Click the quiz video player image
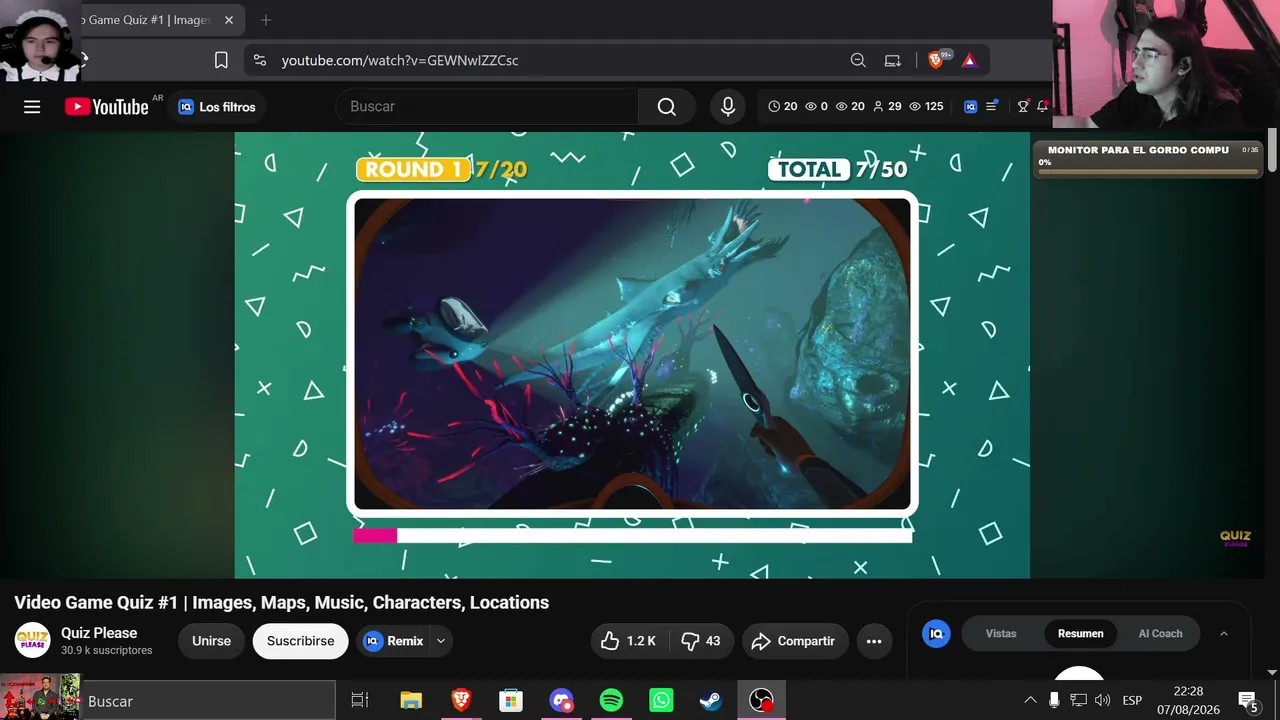This screenshot has height=720, width=1280. tap(632, 353)
